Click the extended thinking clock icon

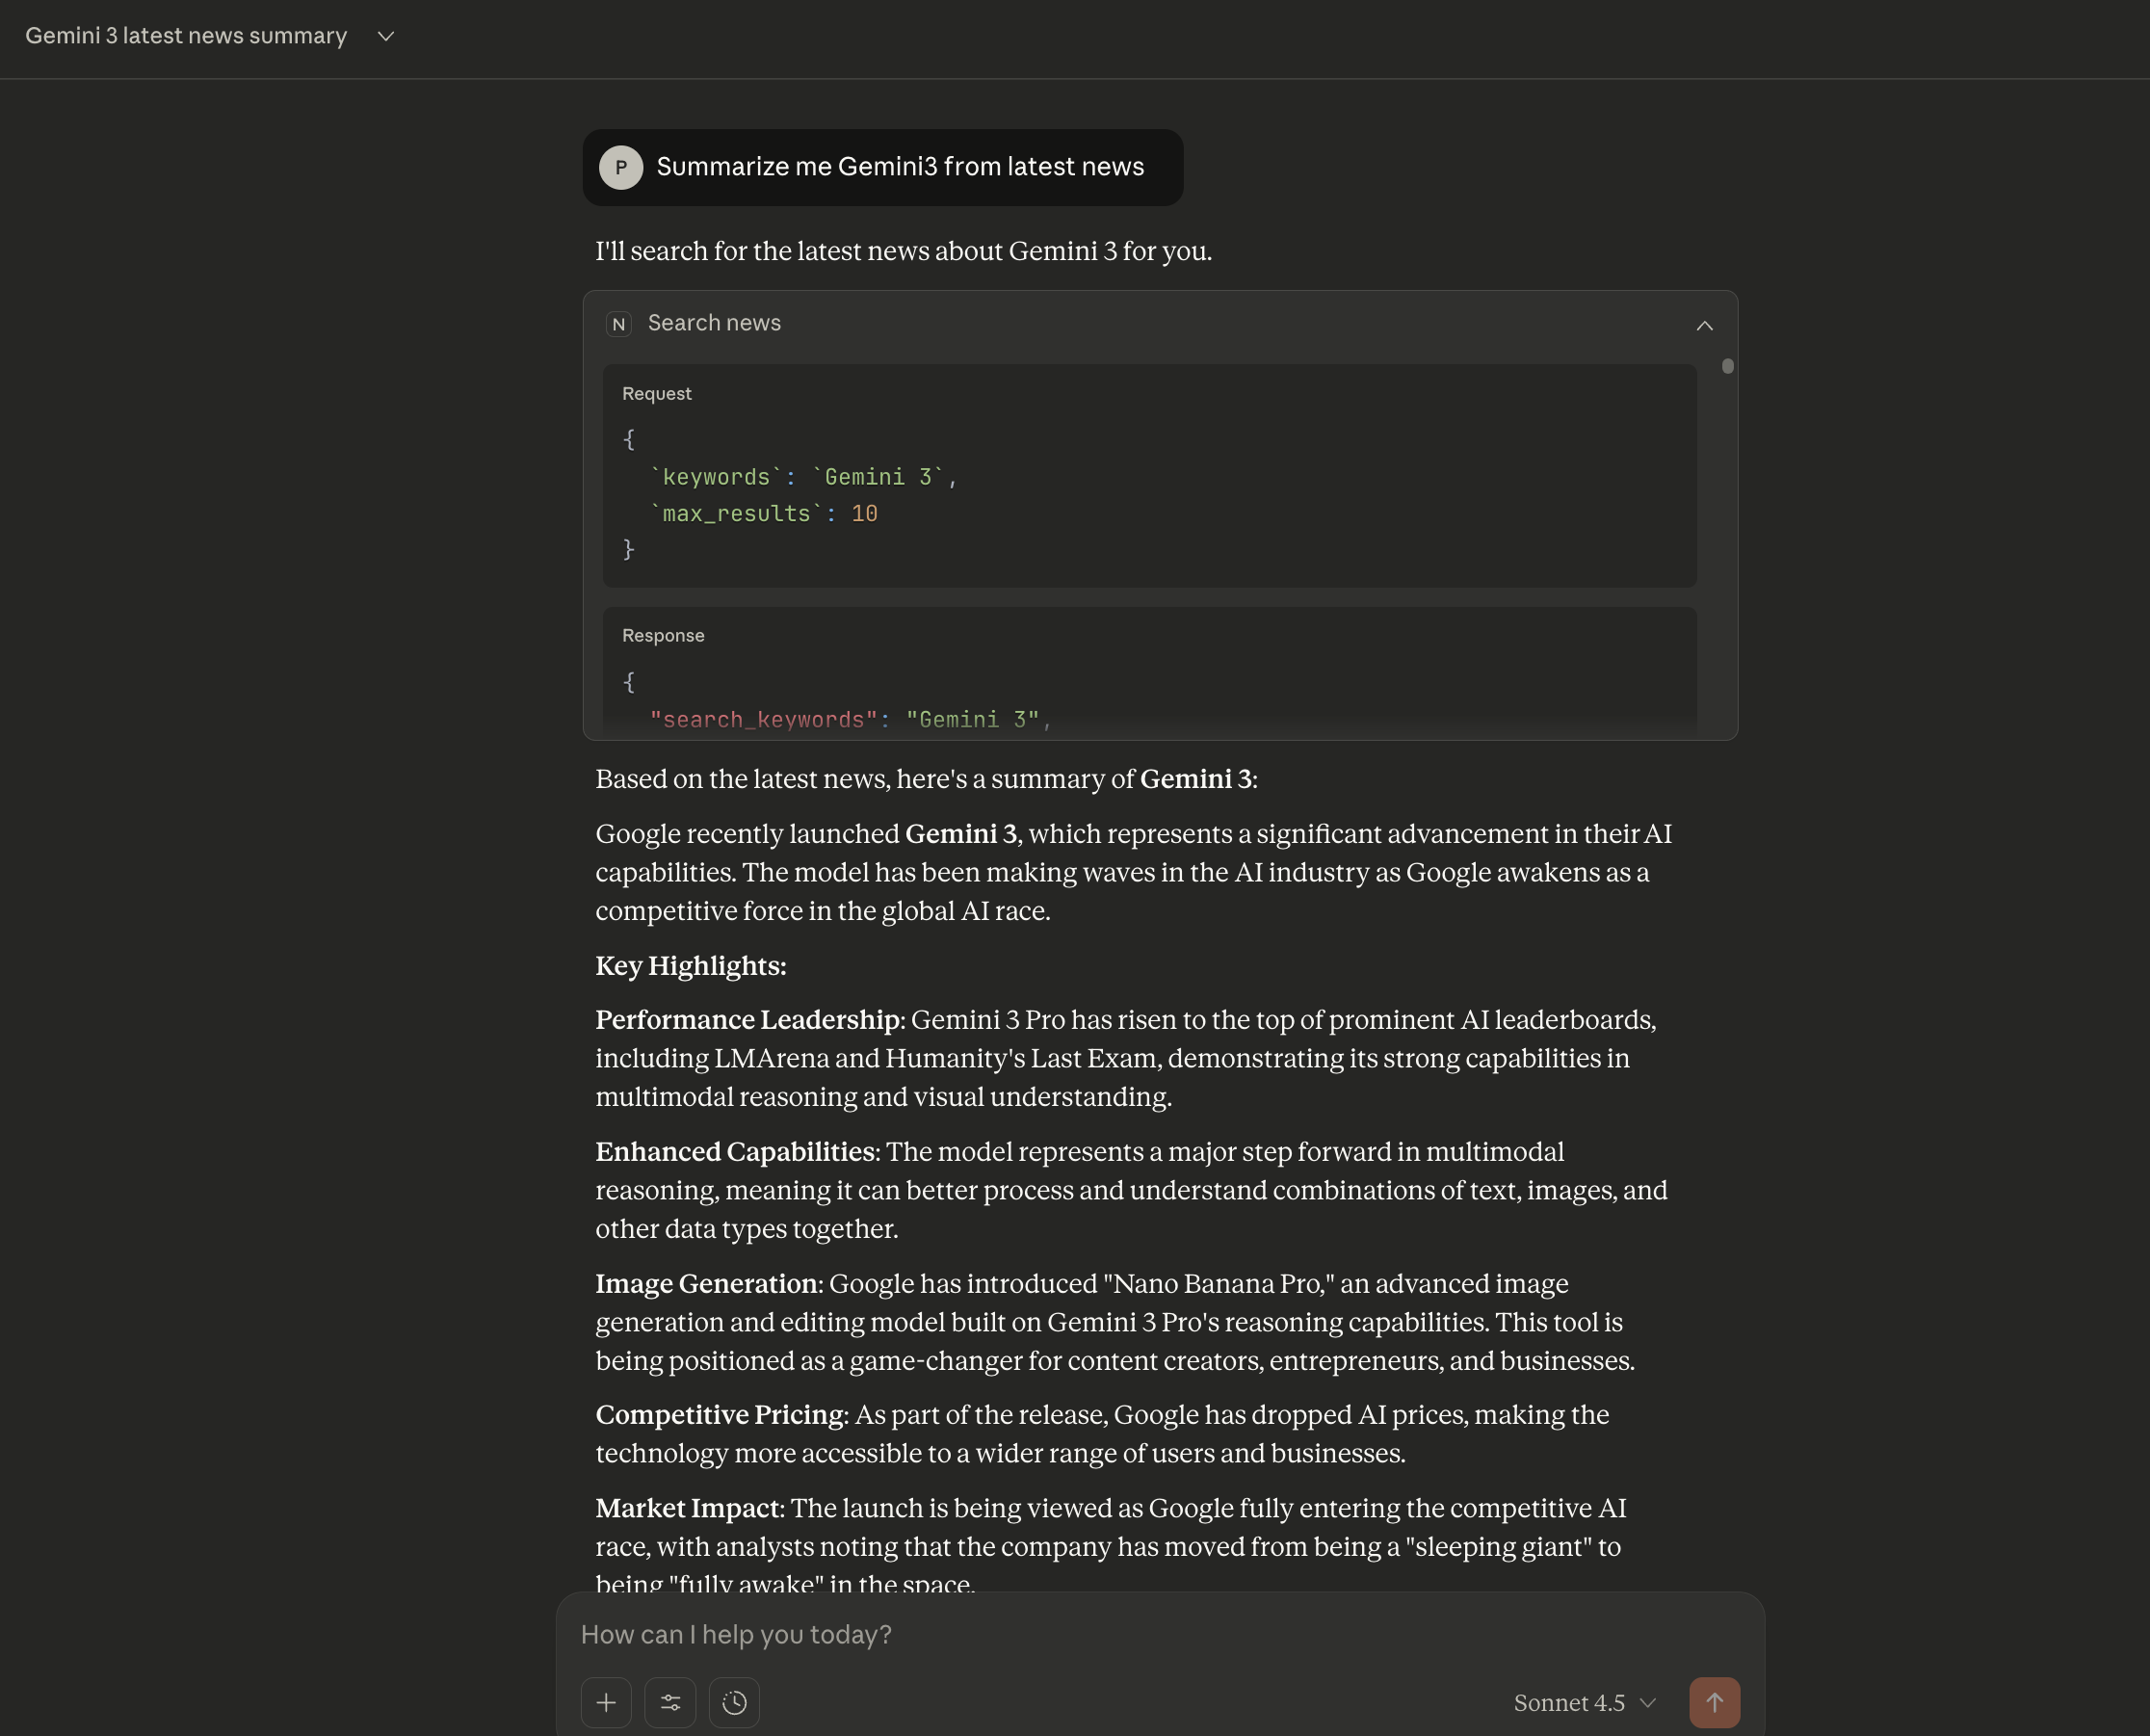point(734,1702)
